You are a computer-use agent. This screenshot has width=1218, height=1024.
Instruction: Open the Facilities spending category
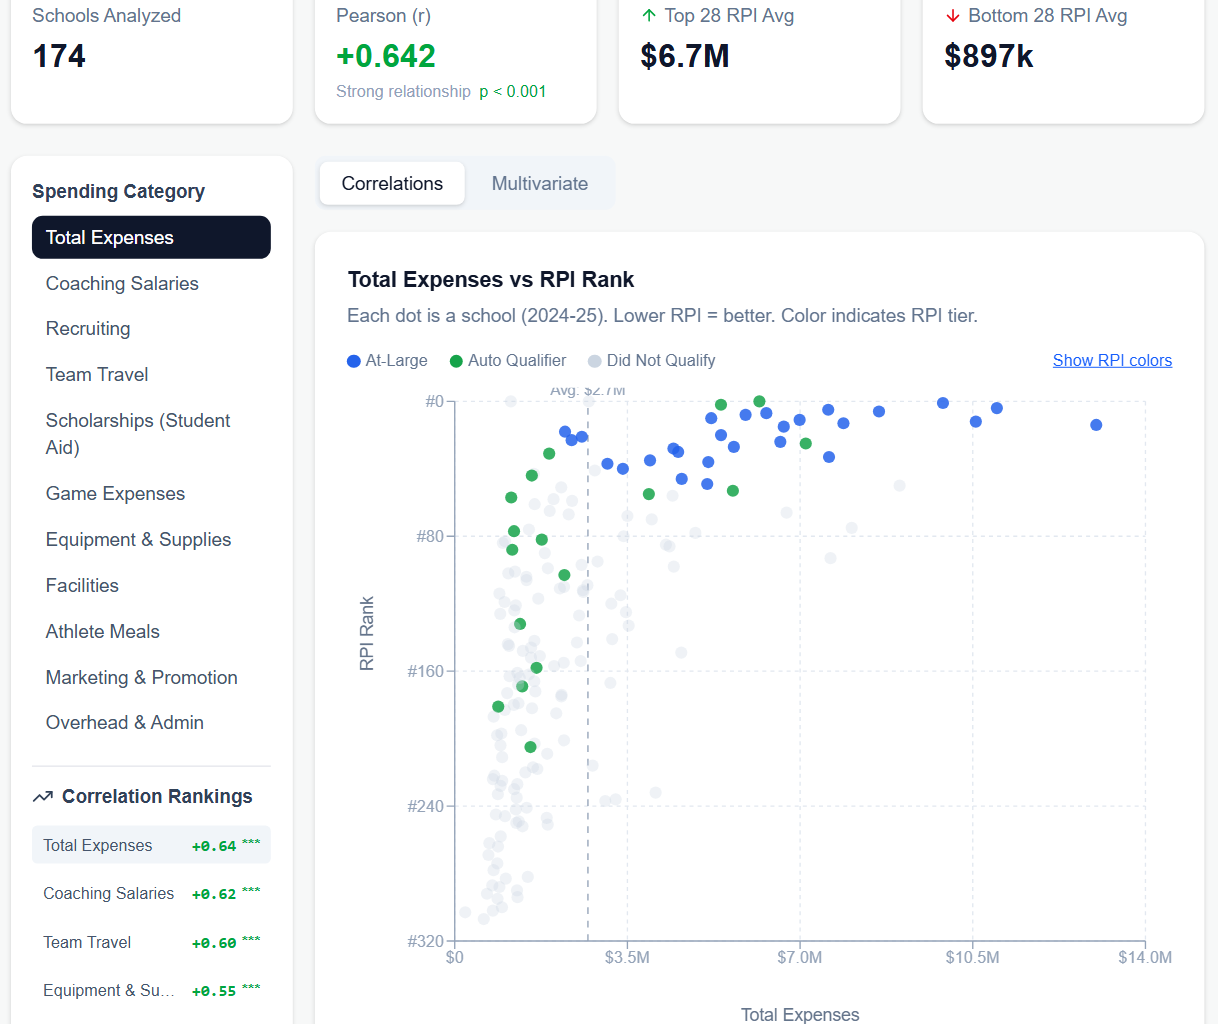point(82,586)
